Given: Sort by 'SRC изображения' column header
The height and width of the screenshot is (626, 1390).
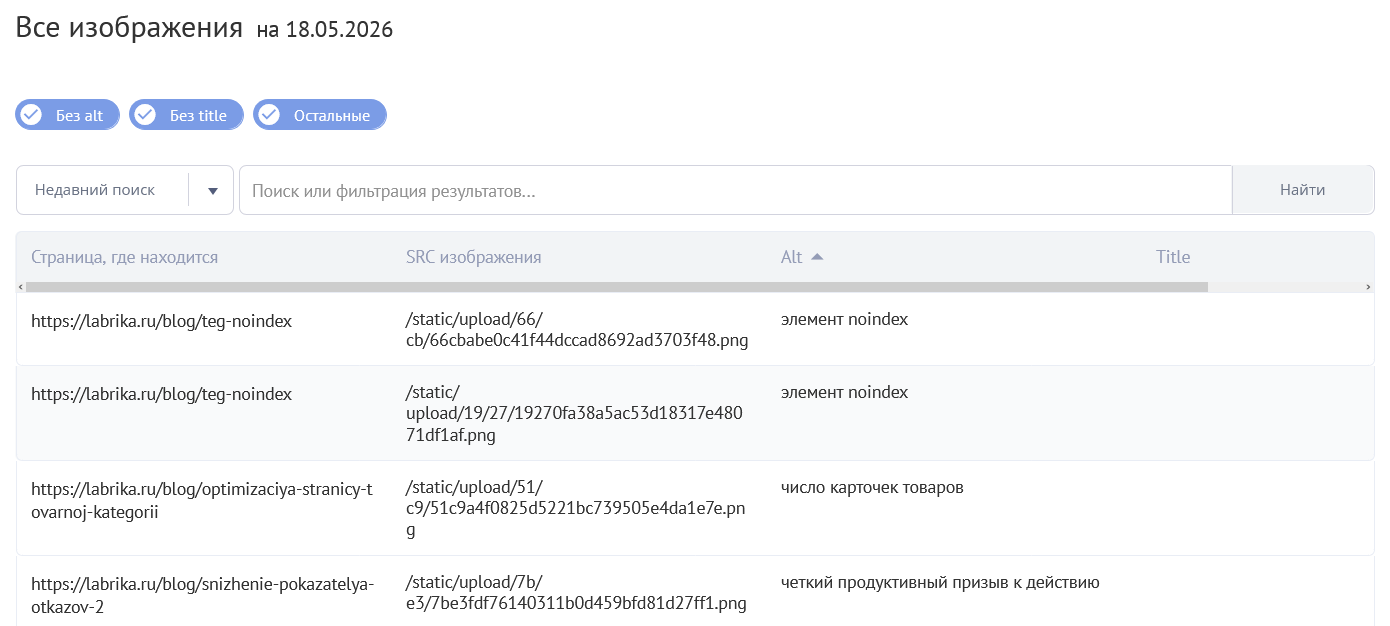Looking at the screenshot, I should pyautogui.click(x=473, y=257).
